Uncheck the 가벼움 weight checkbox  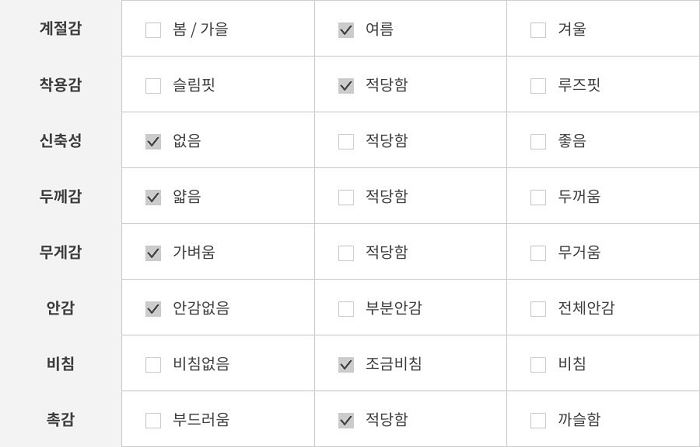click(x=153, y=253)
